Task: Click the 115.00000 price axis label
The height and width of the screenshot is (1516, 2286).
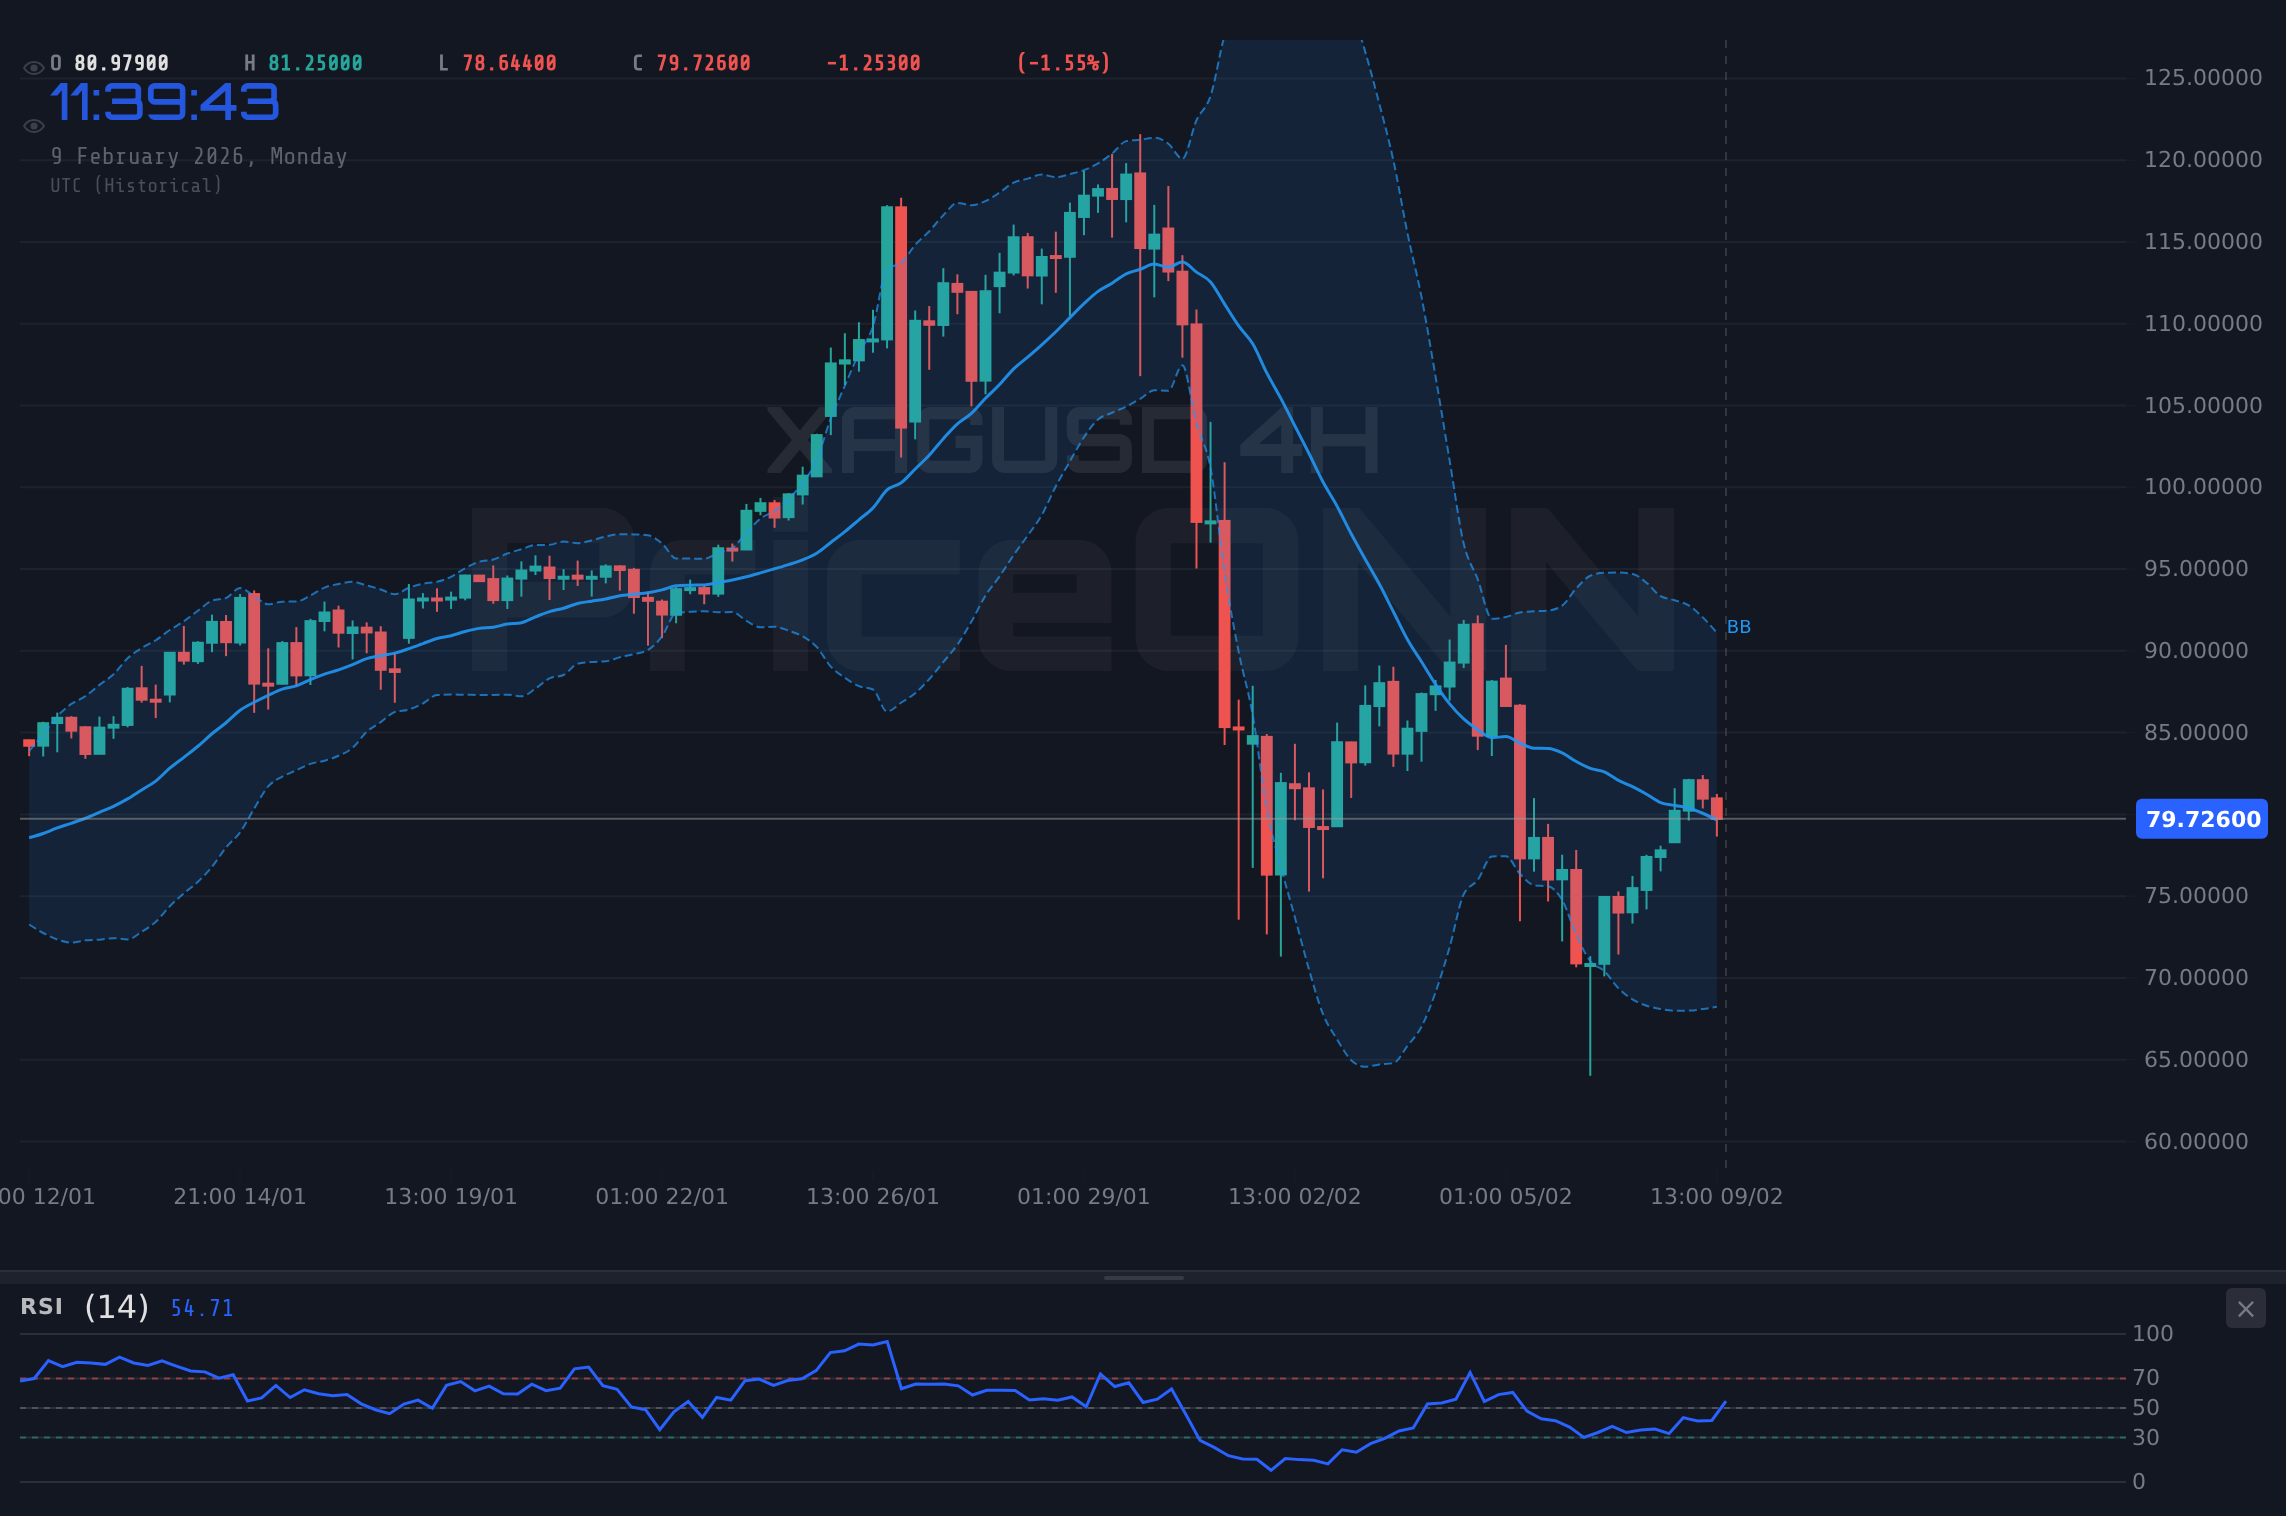Action: coord(2203,242)
